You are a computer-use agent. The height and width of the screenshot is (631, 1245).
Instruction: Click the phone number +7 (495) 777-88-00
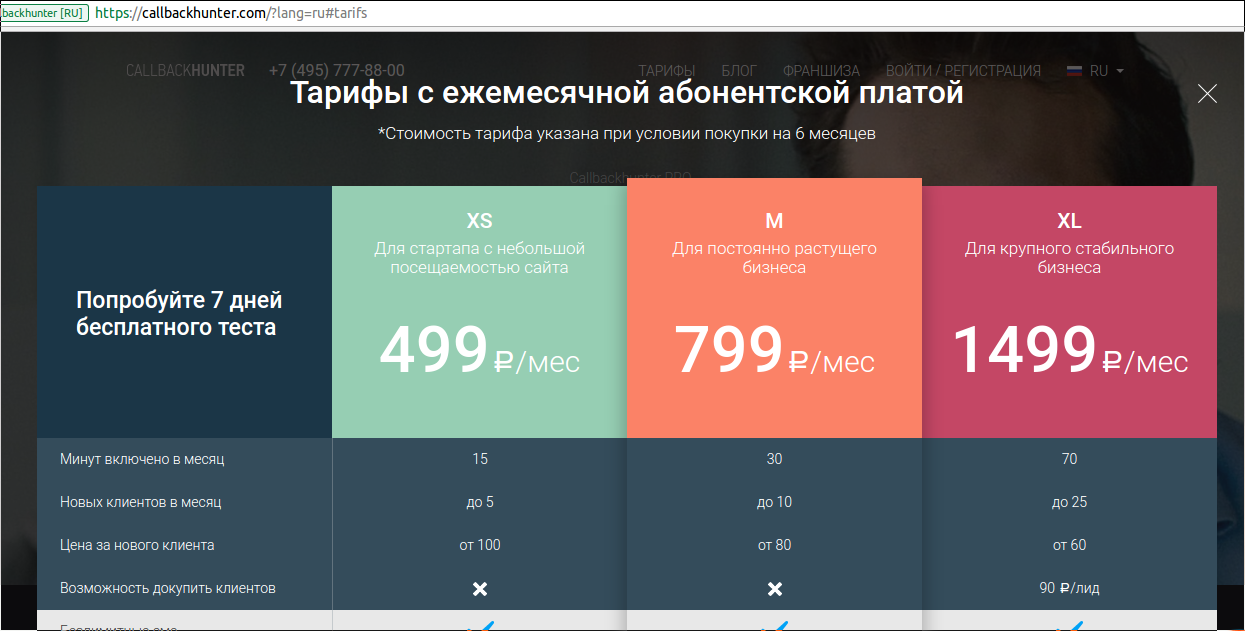(337, 71)
